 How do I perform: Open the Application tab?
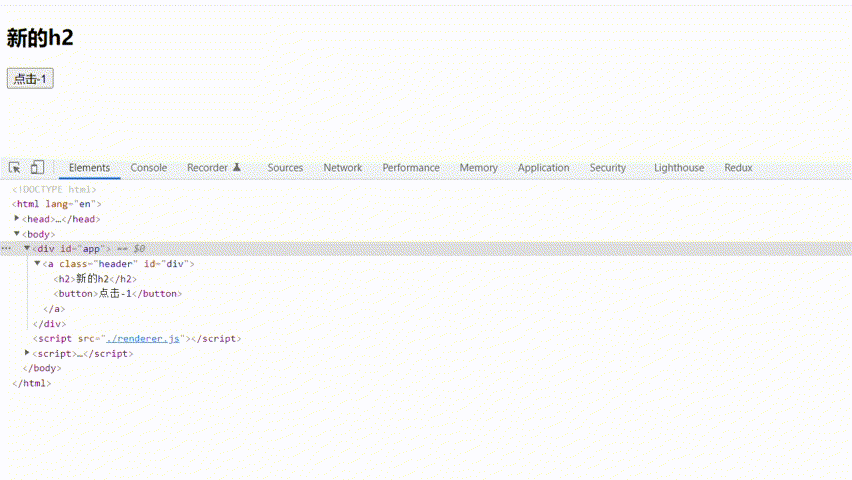pyautogui.click(x=543, y=167)
